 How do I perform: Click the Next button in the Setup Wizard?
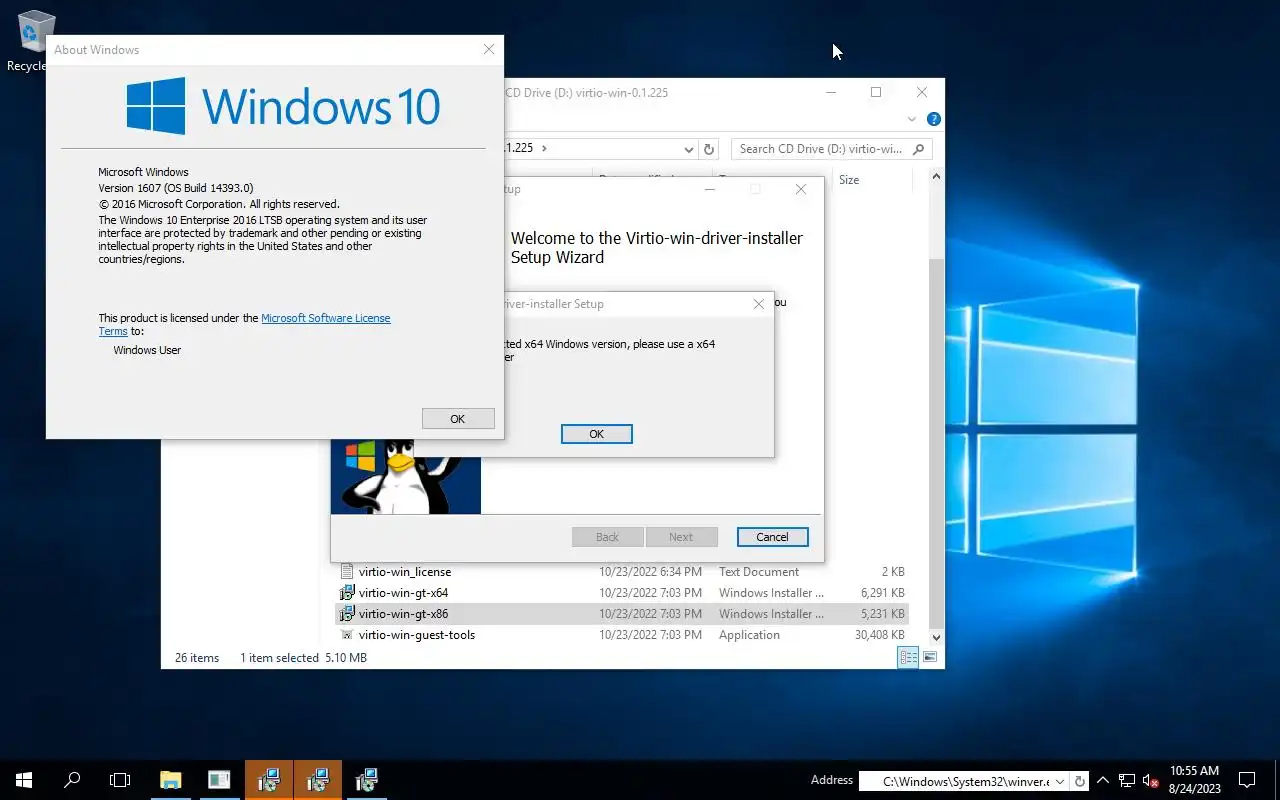click(x=681, y=537)
